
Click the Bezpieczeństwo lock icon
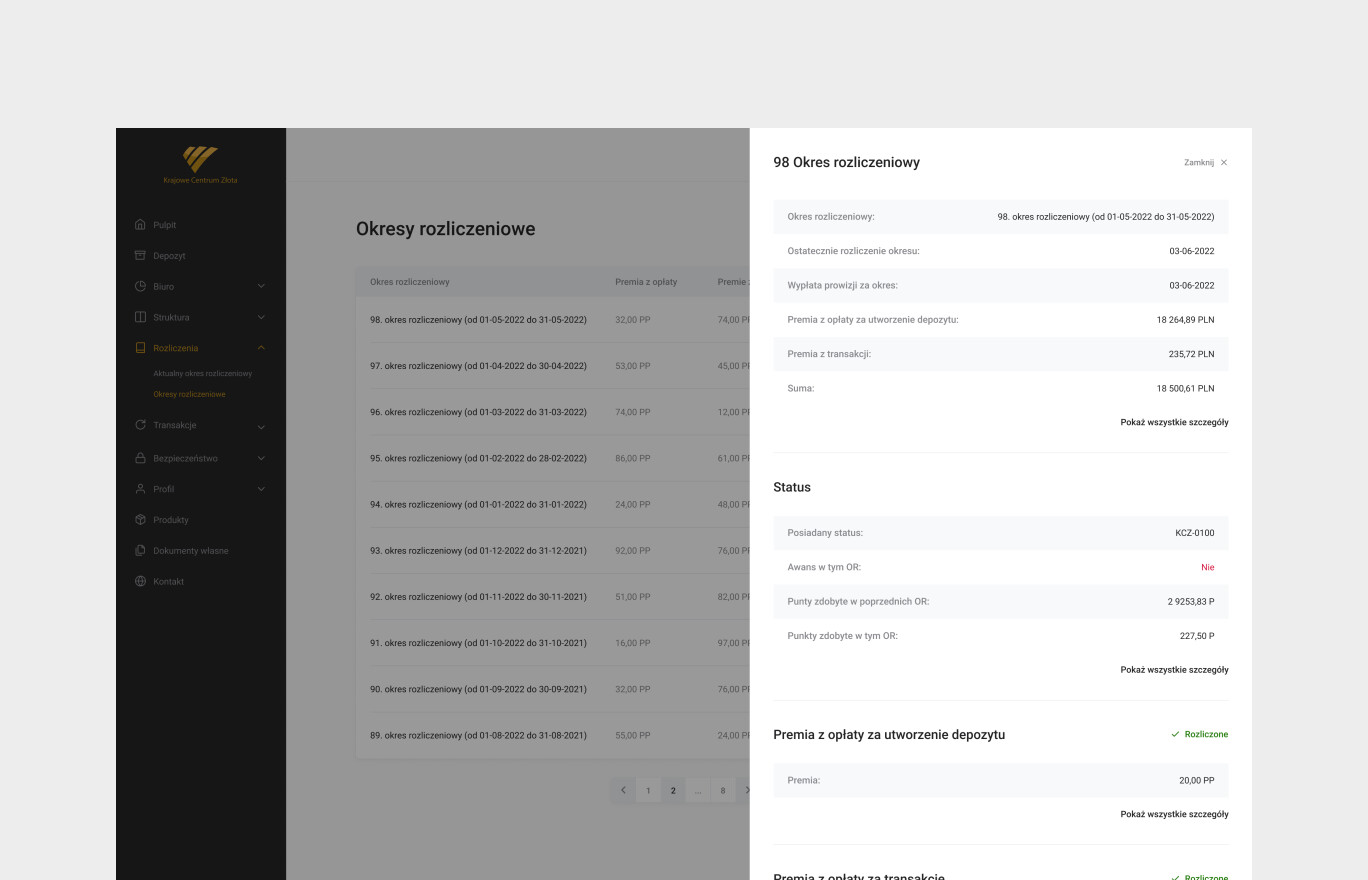pos(140,458)
